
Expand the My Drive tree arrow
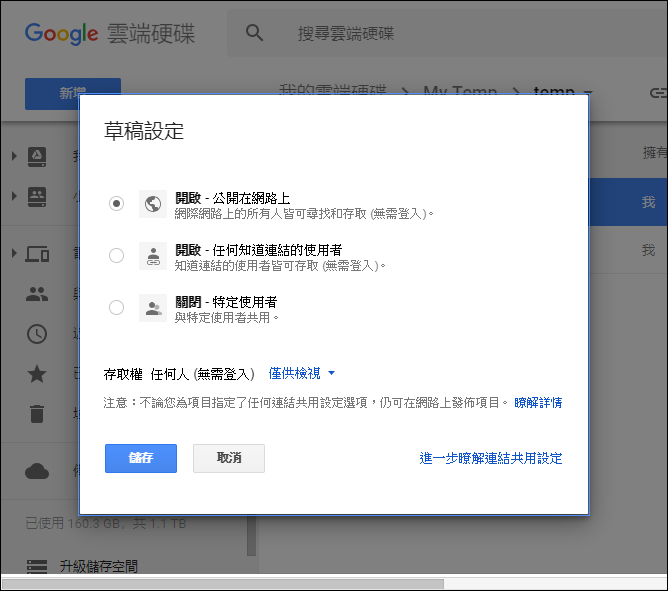14,156
